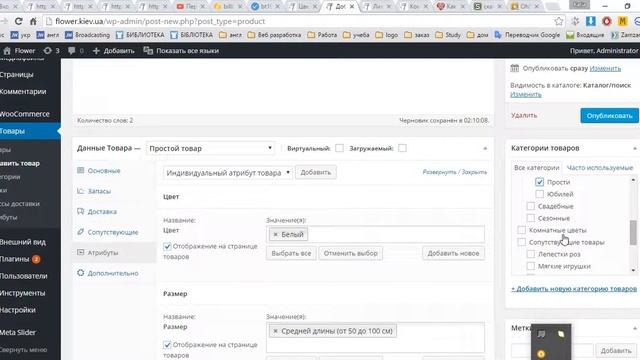Check the Юбилей category

point(540,194)
